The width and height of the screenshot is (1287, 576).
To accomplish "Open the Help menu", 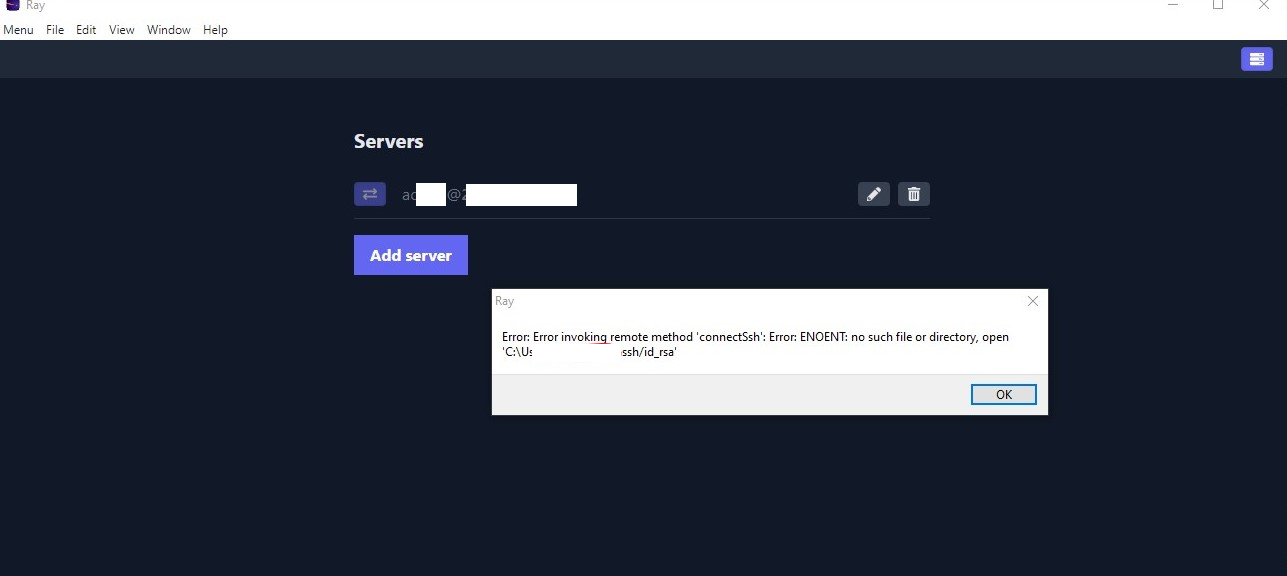I will [215, 29].
